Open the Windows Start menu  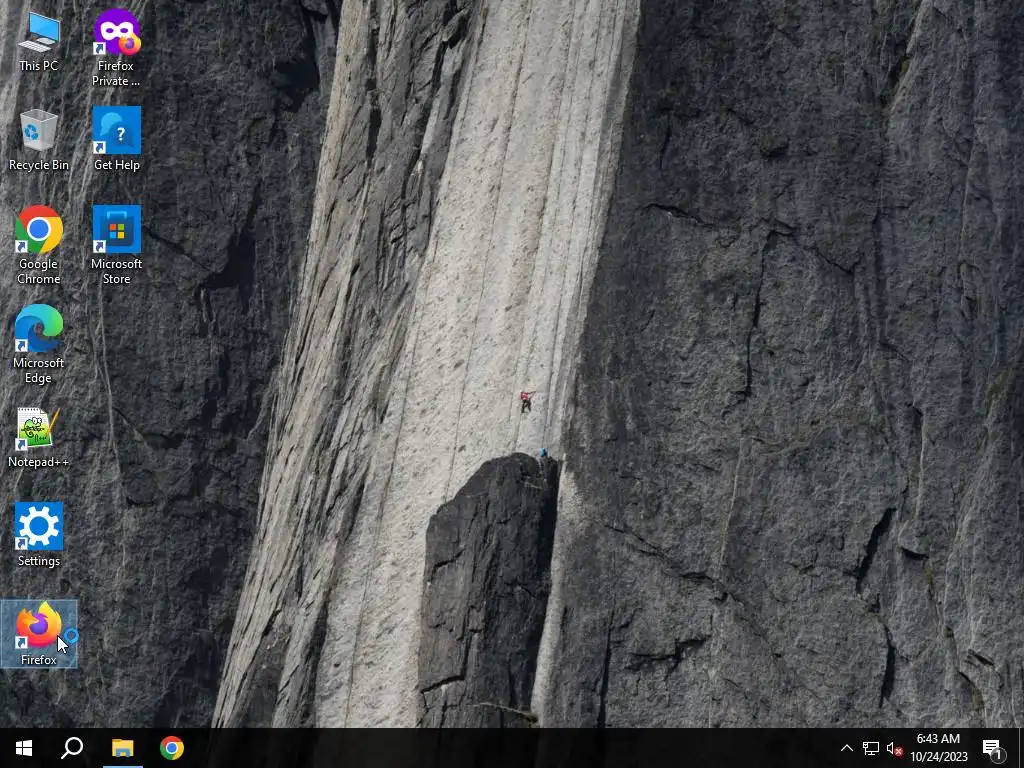(24, 748)
